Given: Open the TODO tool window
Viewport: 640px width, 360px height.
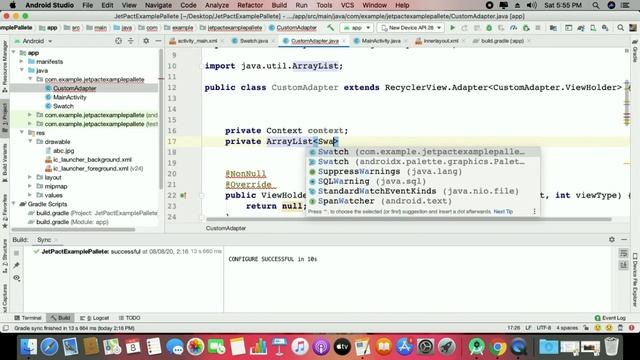Looking at the screenshot, I should coord(129,318).
